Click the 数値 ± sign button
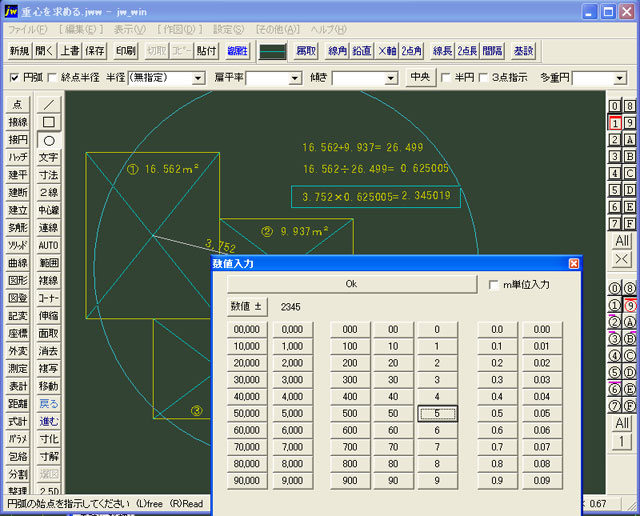 click(x=246, y=306)
